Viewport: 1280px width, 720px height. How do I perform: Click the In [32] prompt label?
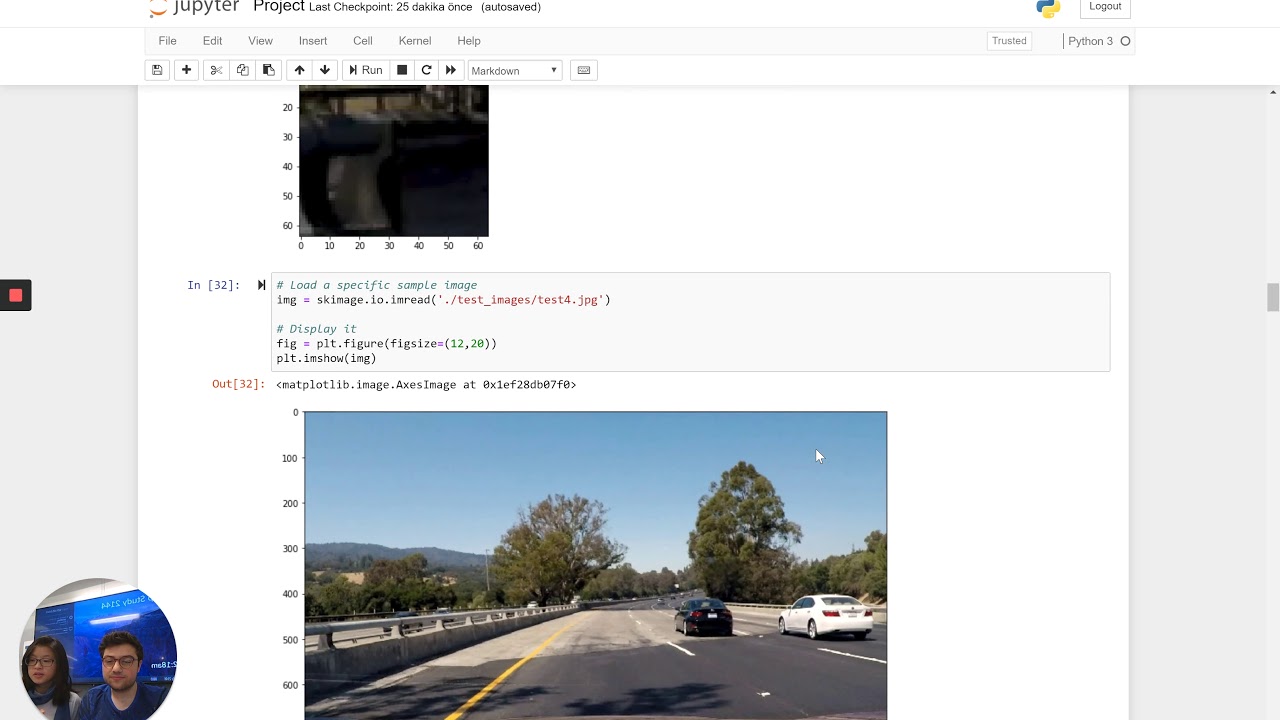click(213, 285)
